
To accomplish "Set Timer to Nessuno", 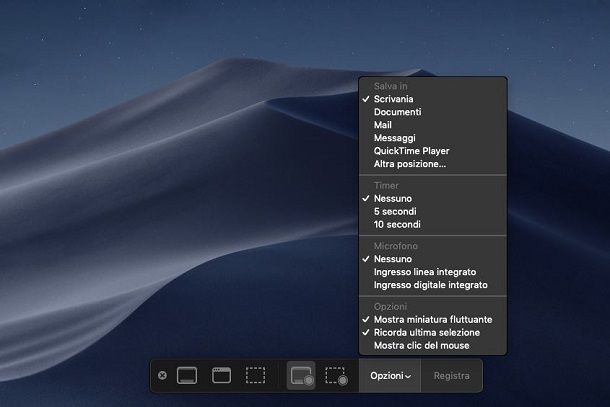I will point(433,198).
